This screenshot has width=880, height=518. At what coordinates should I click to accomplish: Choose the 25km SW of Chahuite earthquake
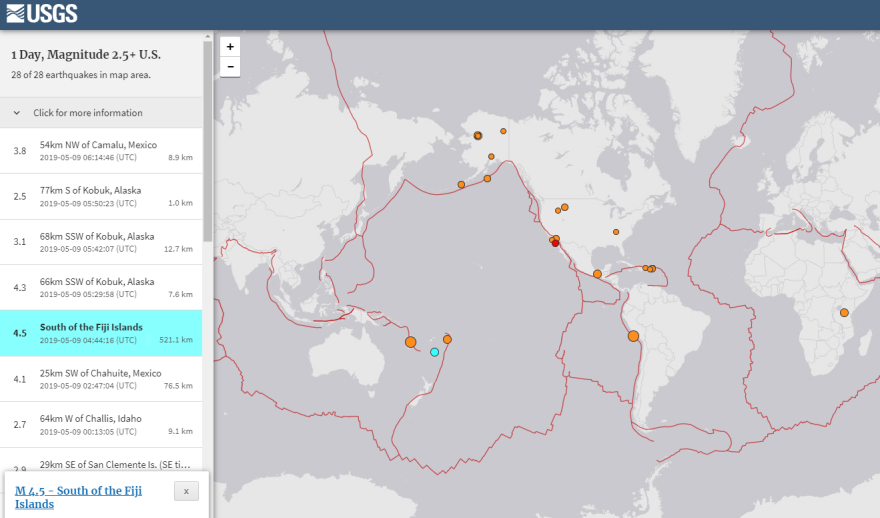(100, 379)
